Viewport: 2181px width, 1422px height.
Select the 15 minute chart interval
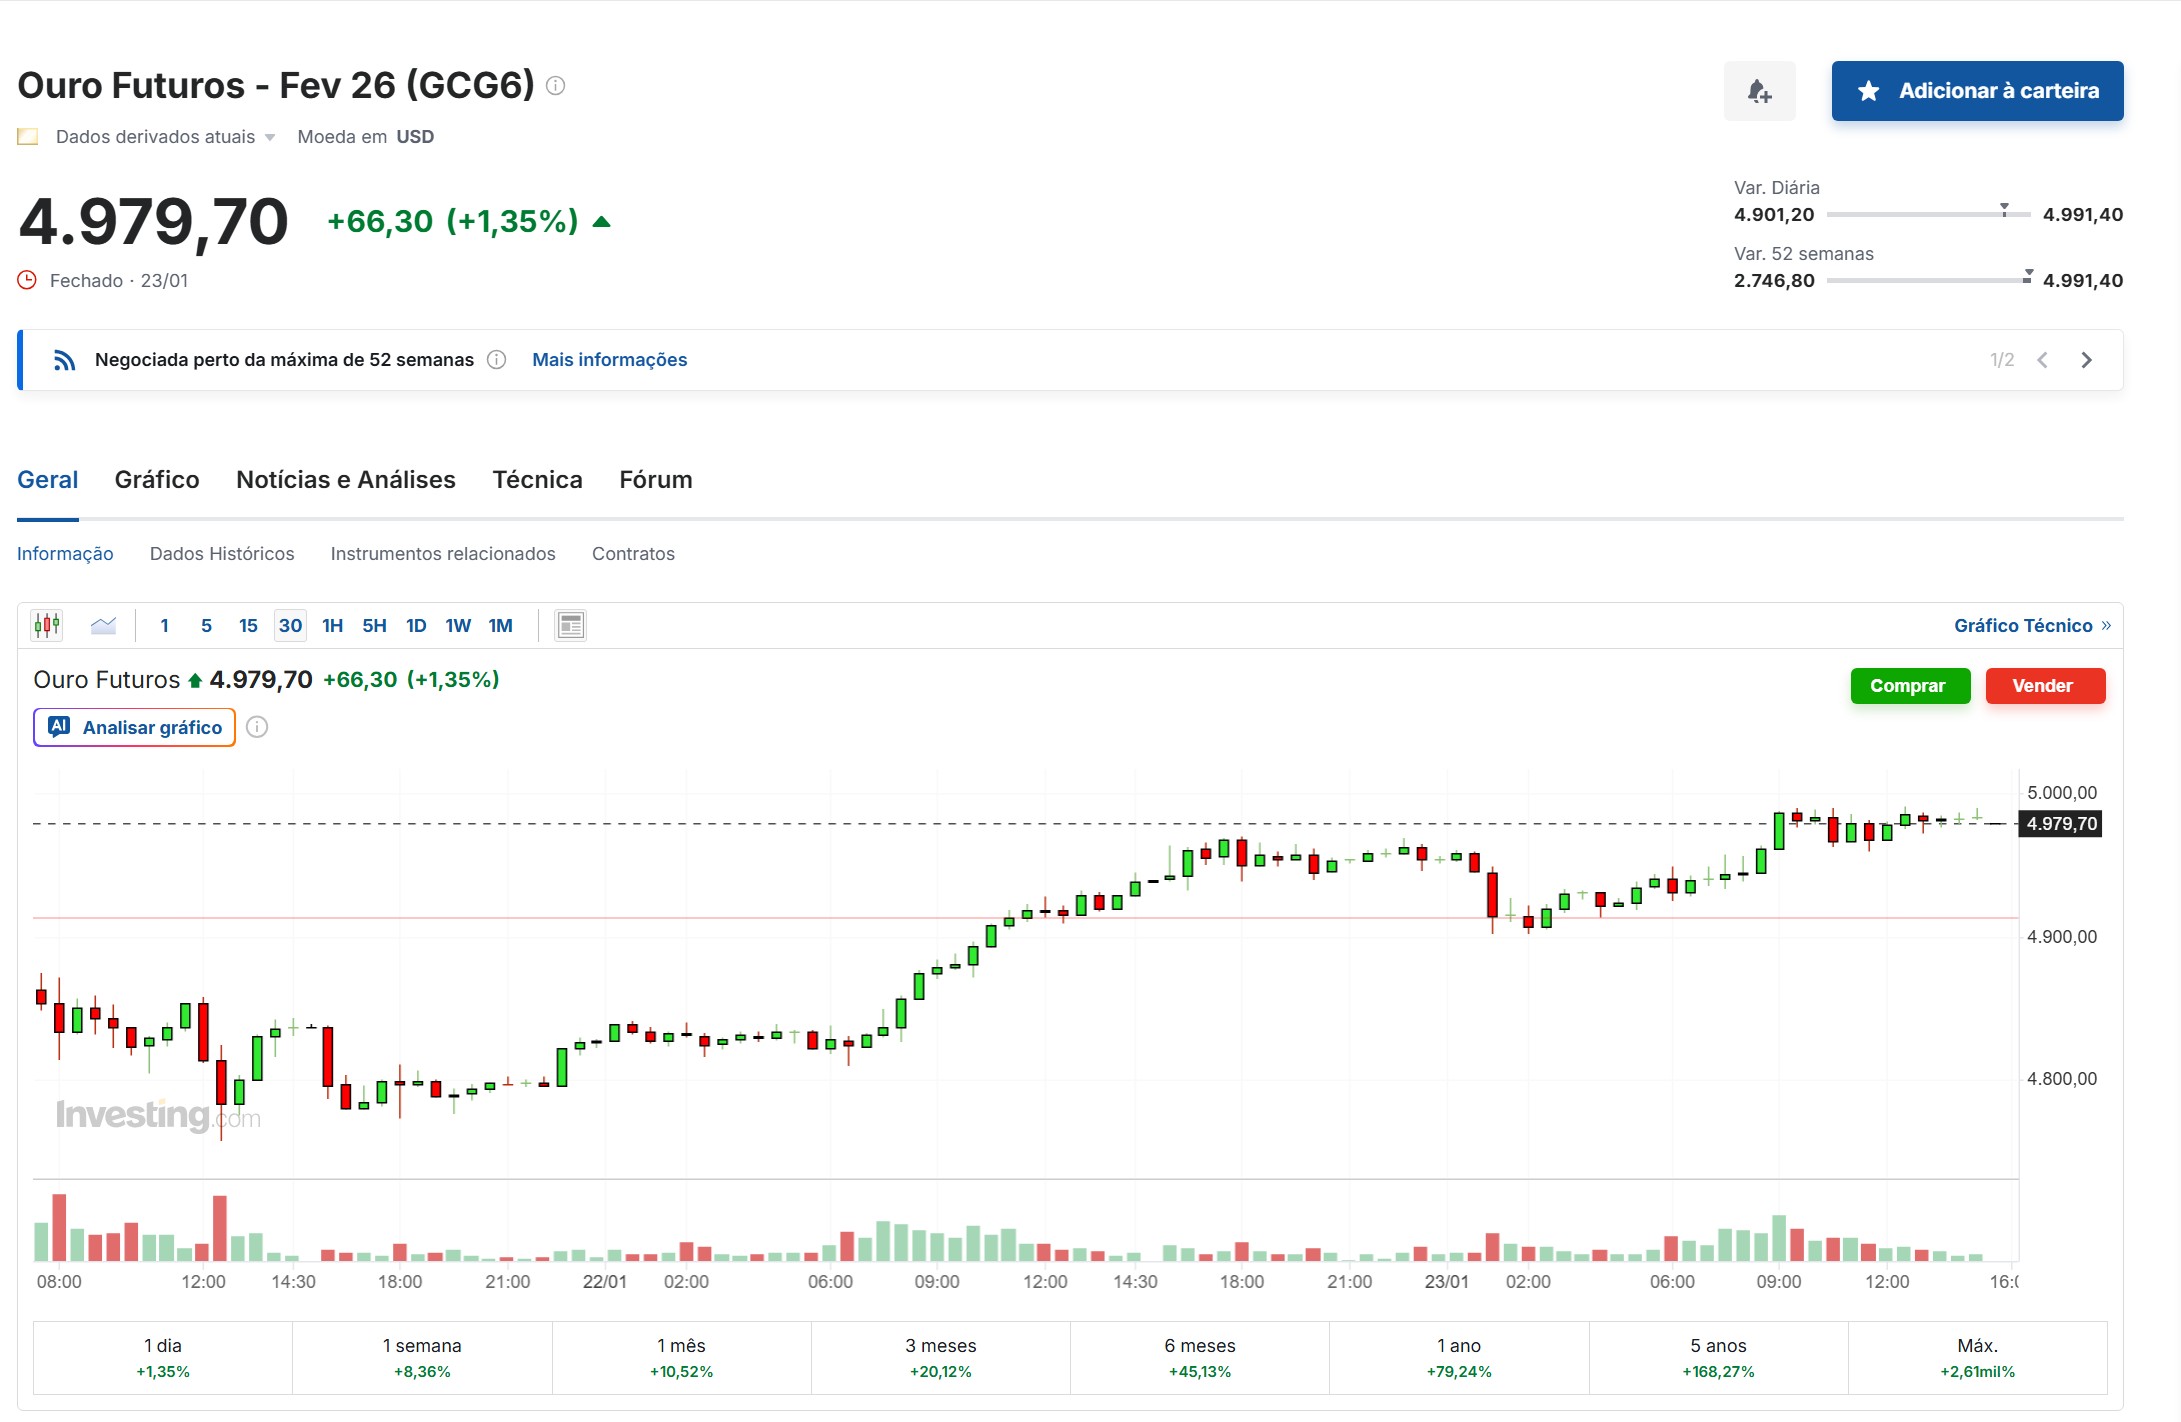(248, 625)
